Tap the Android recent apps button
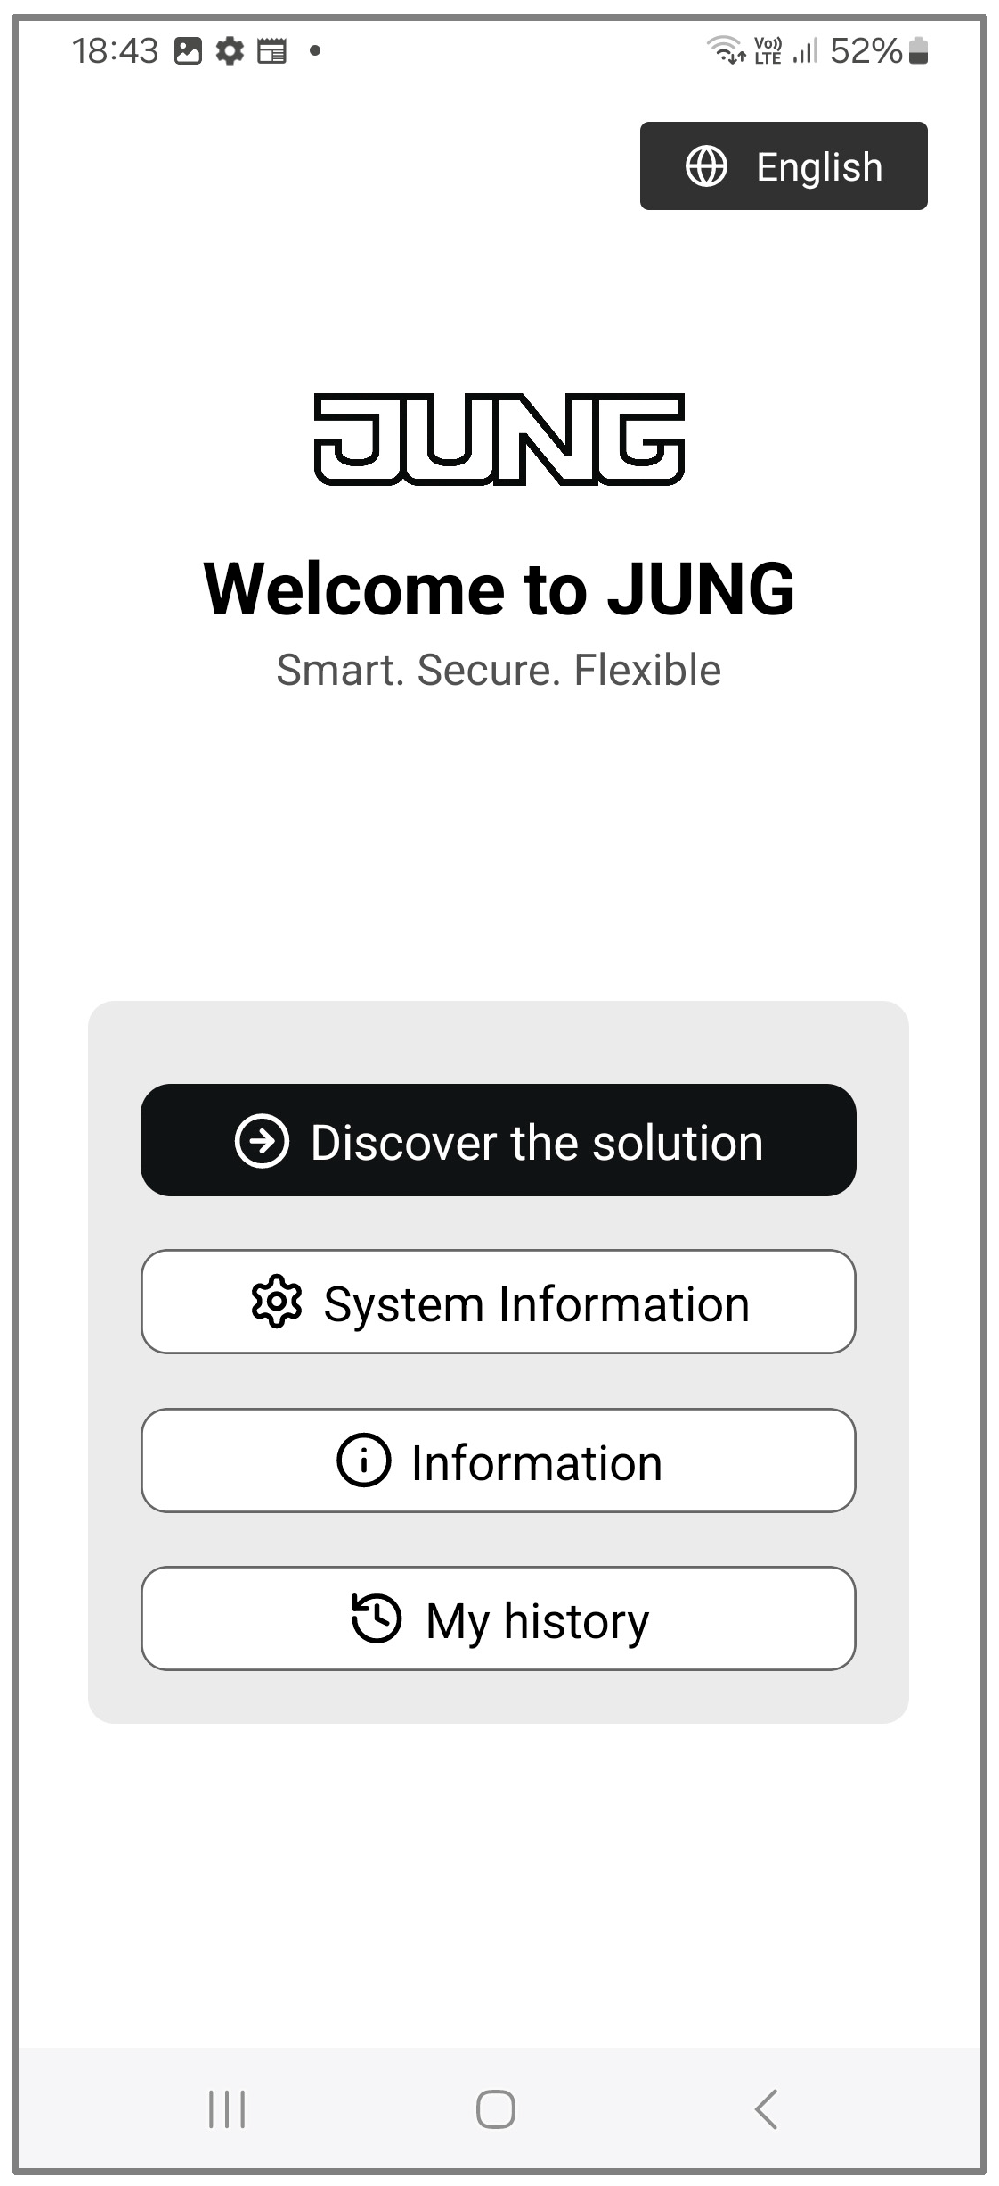Viewport: 999px width, 2186px height. (x=227, y=2110)
